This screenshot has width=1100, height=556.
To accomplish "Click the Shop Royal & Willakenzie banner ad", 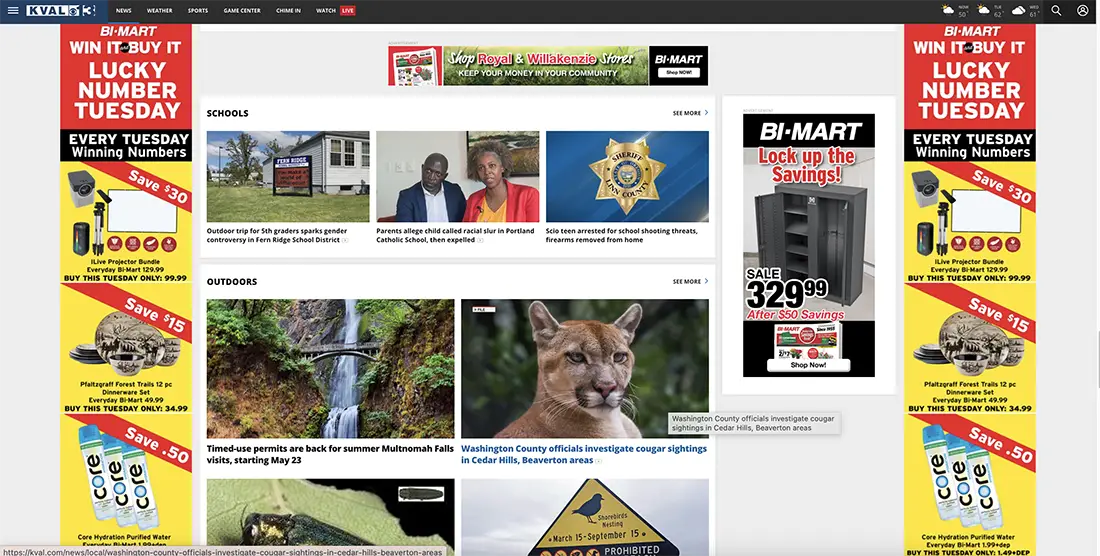I will pos(548,66).
